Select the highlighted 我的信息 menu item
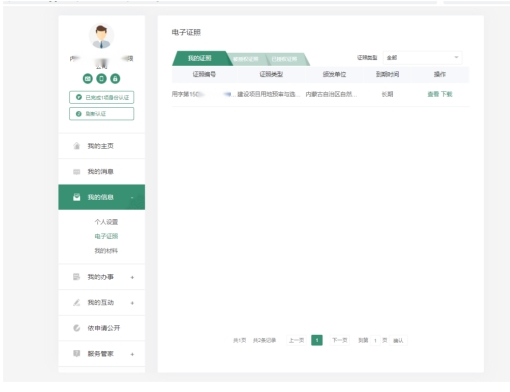 102,197
